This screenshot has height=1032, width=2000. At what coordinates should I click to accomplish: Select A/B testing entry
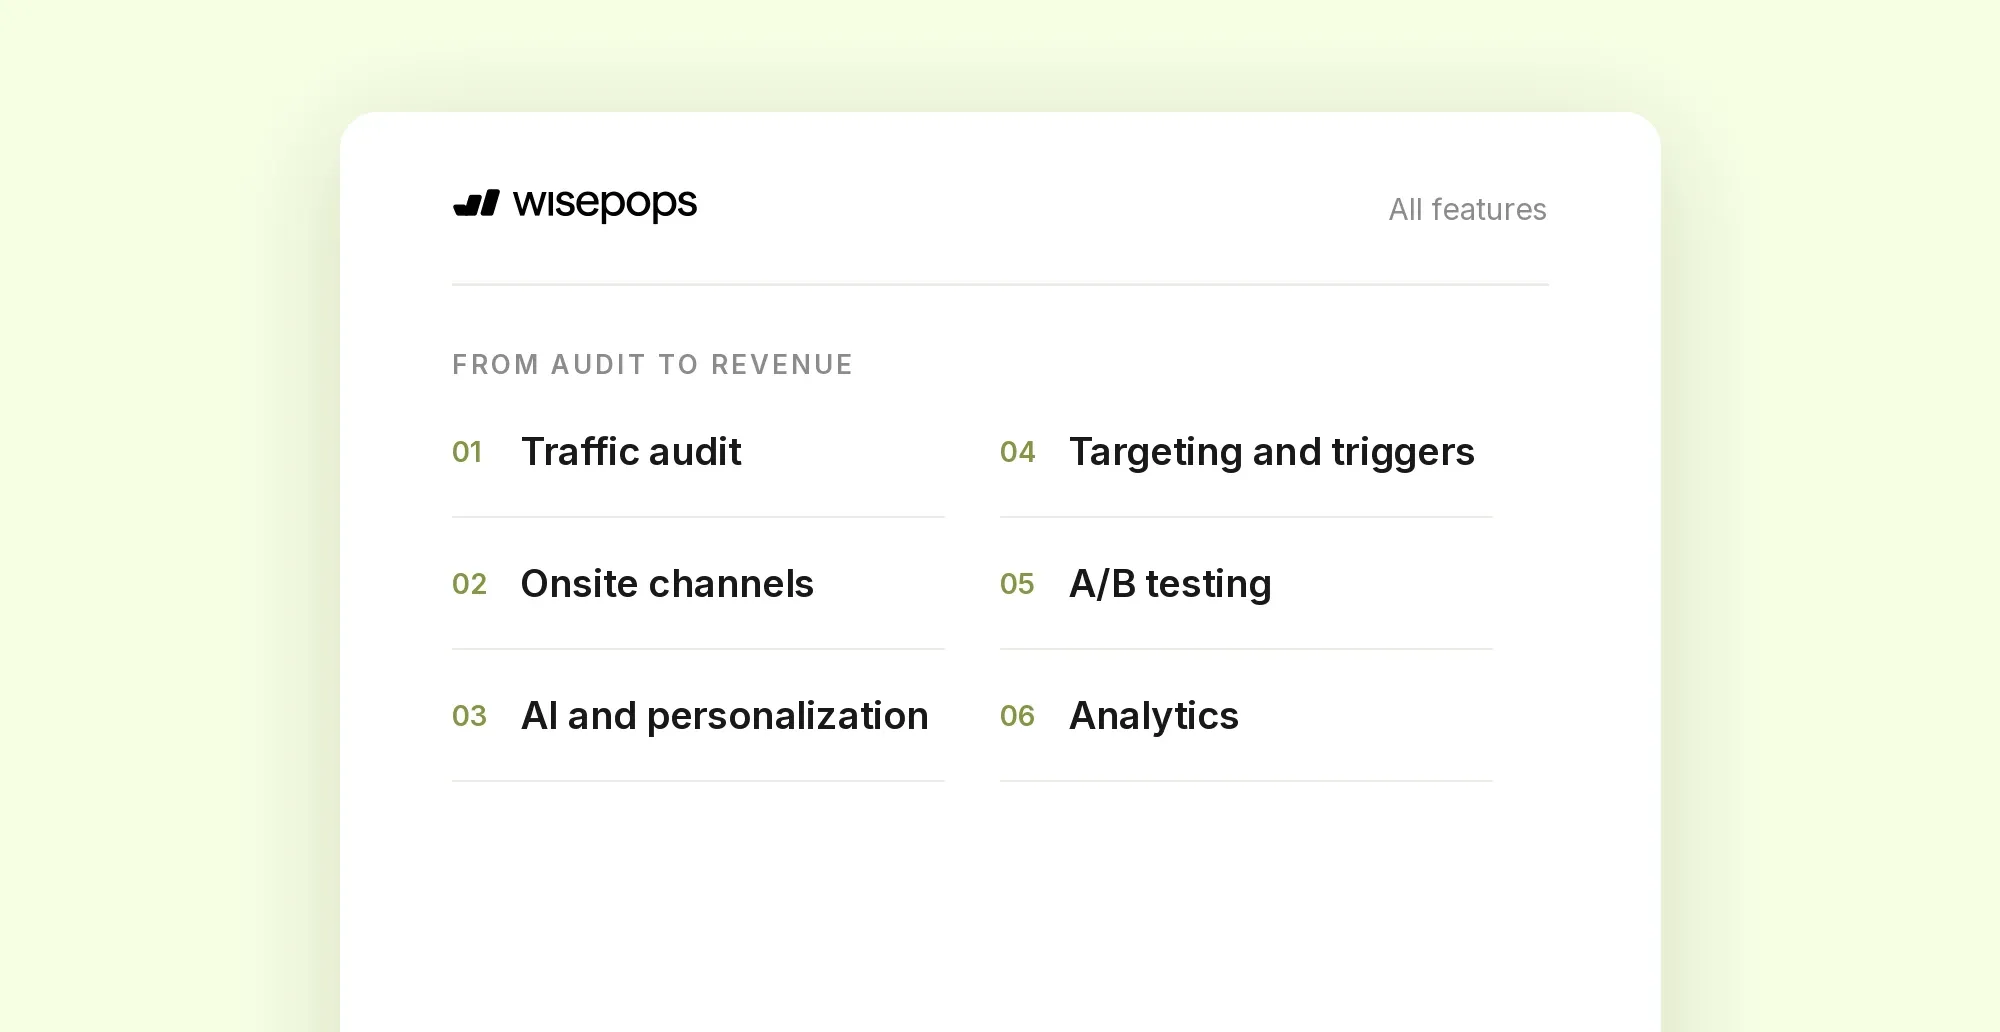click(x=1170, y=584)
